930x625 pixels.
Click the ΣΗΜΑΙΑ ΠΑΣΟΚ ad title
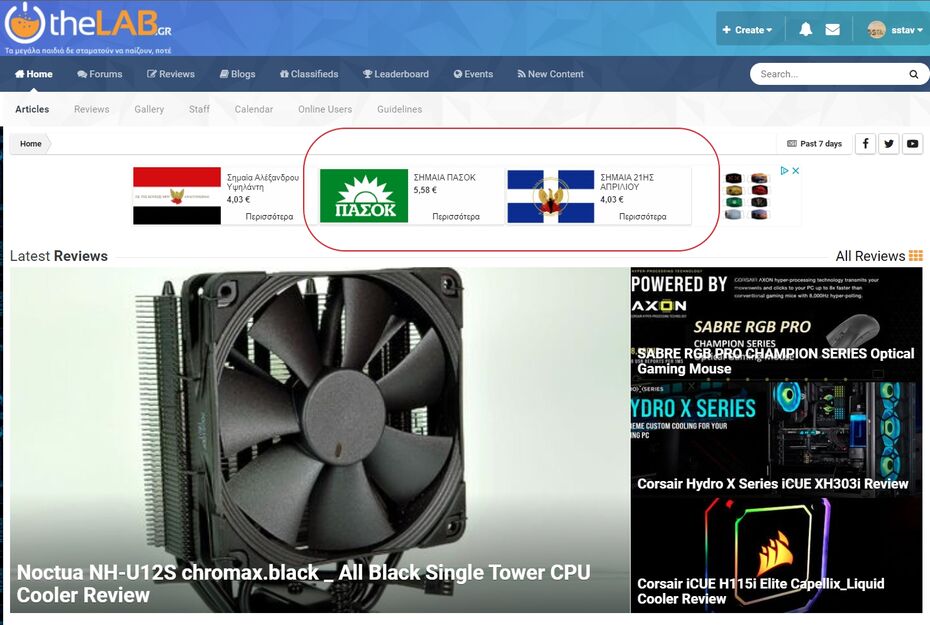pyautogui.click(x=444, y=177)
